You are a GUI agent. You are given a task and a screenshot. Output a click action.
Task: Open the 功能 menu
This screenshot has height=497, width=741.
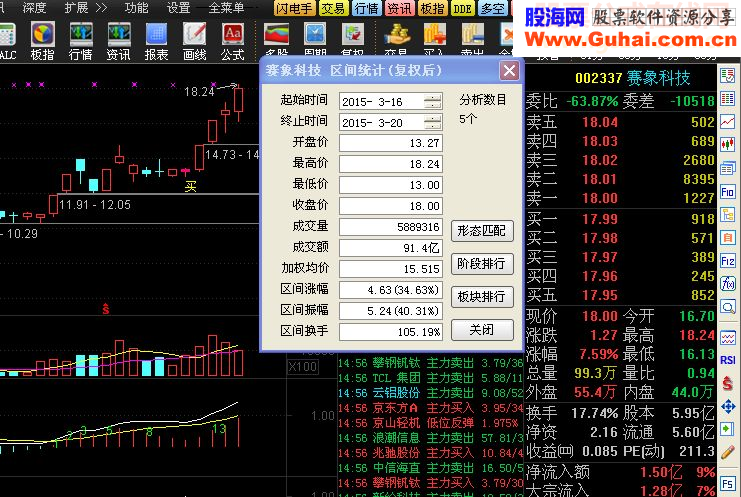137,8
